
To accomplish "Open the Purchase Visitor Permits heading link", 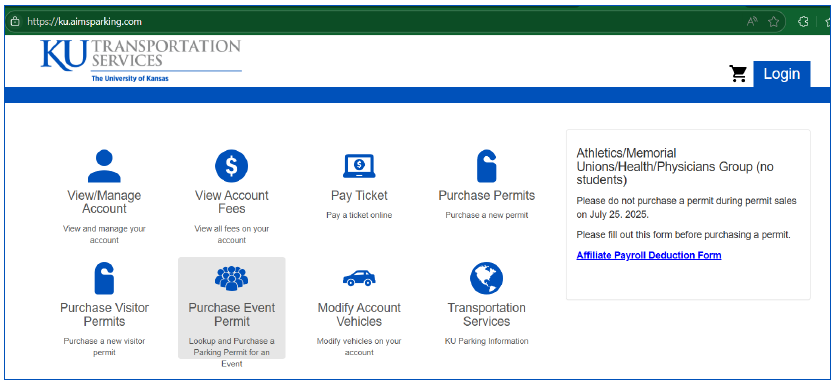I will [x=104, y=314].
